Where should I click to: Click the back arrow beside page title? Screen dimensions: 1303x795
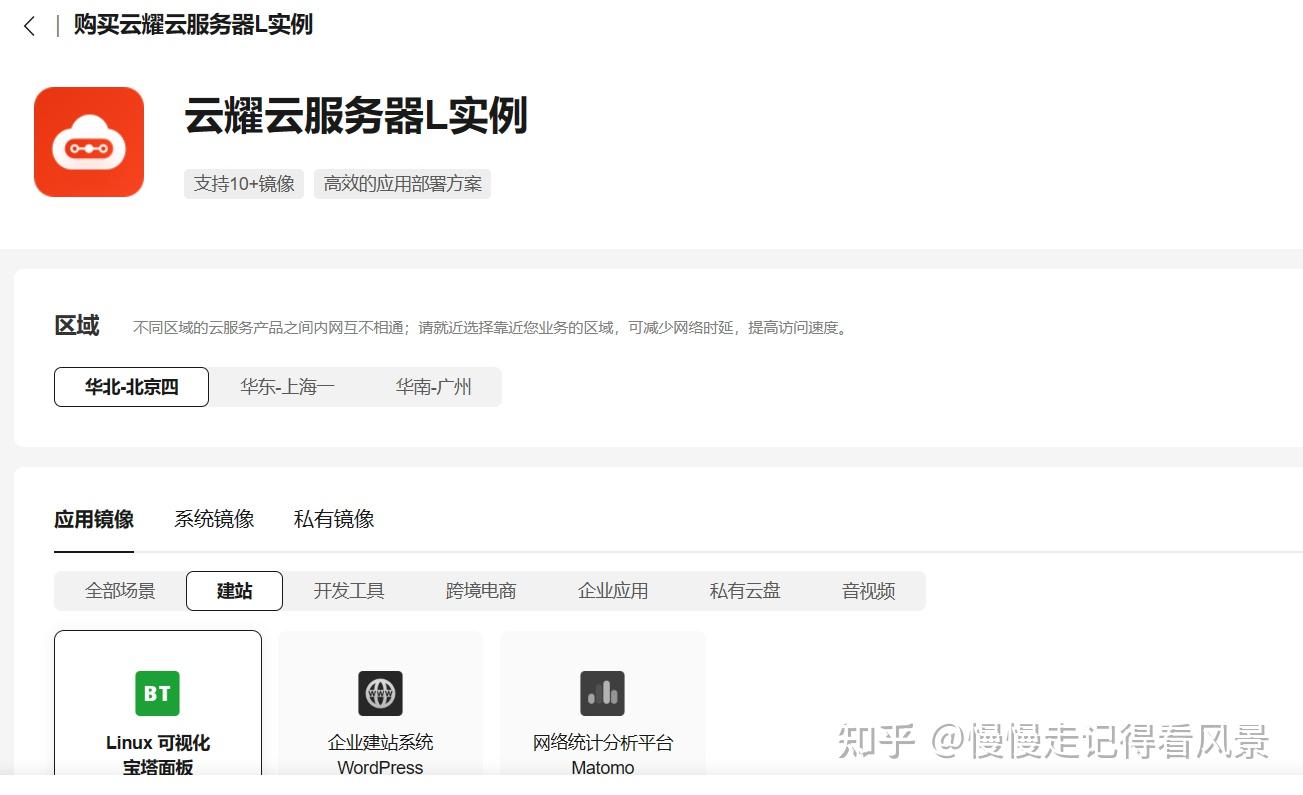28,25
